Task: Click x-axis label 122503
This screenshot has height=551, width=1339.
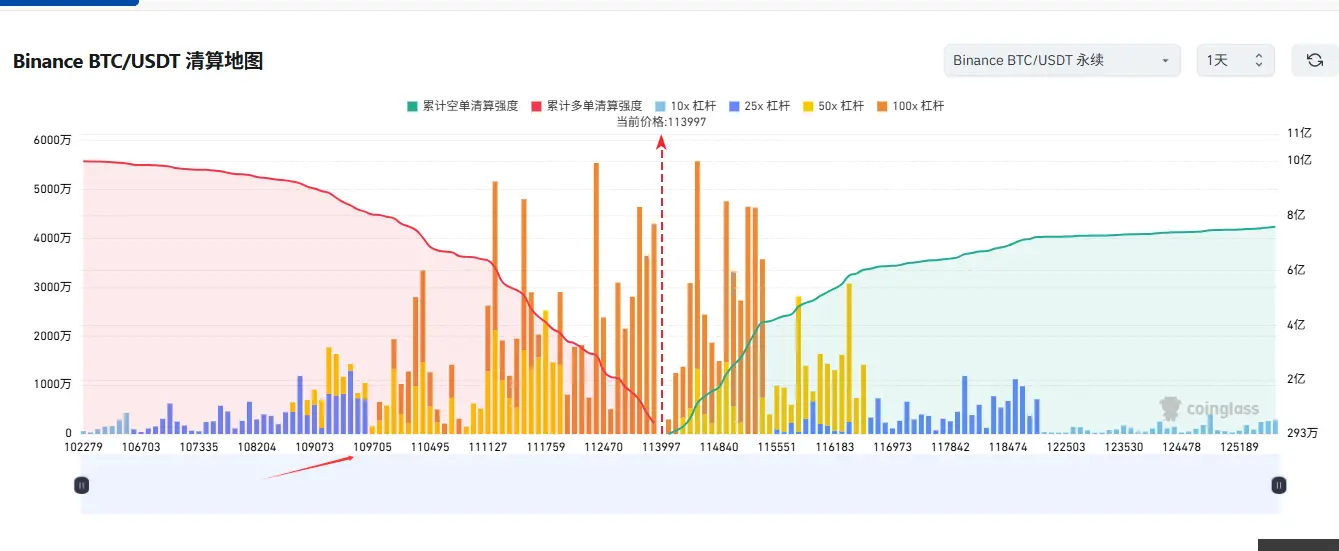Action: (1067, 447)
